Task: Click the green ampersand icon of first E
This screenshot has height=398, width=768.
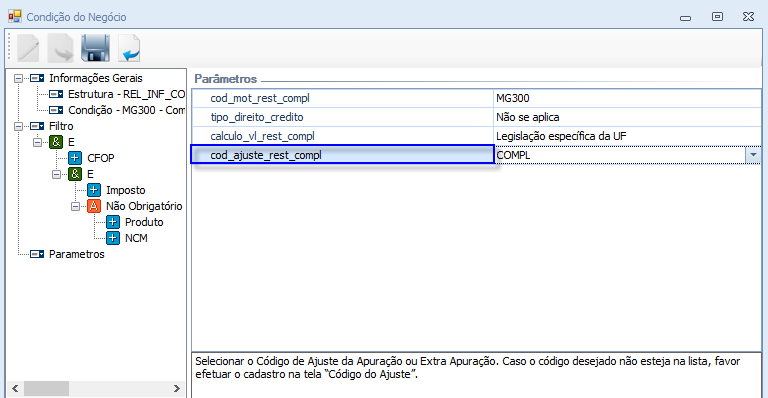Action: tap(56, 142)
